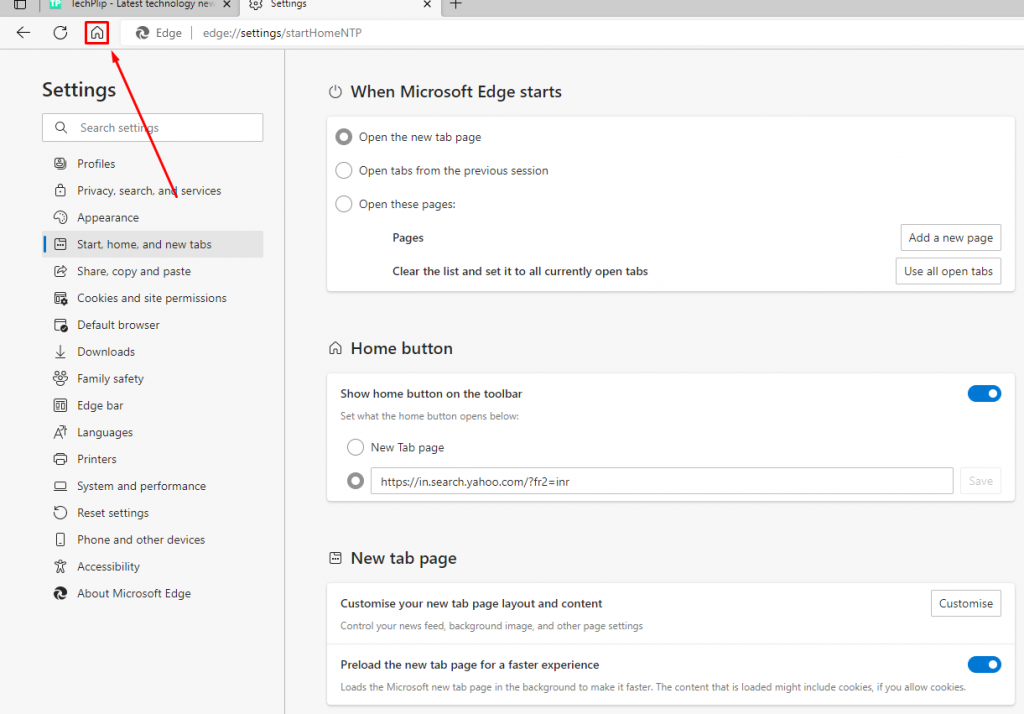Screen dimensions: 1024x714
Task: Open System and performance settings
Action: (x=153, y=486)
